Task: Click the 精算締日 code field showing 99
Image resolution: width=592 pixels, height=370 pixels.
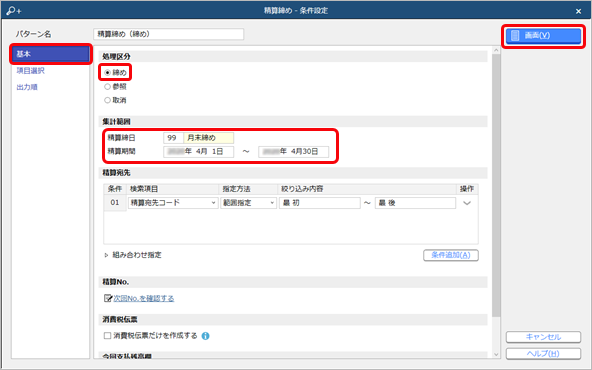Action: click(x=173, y=138)
